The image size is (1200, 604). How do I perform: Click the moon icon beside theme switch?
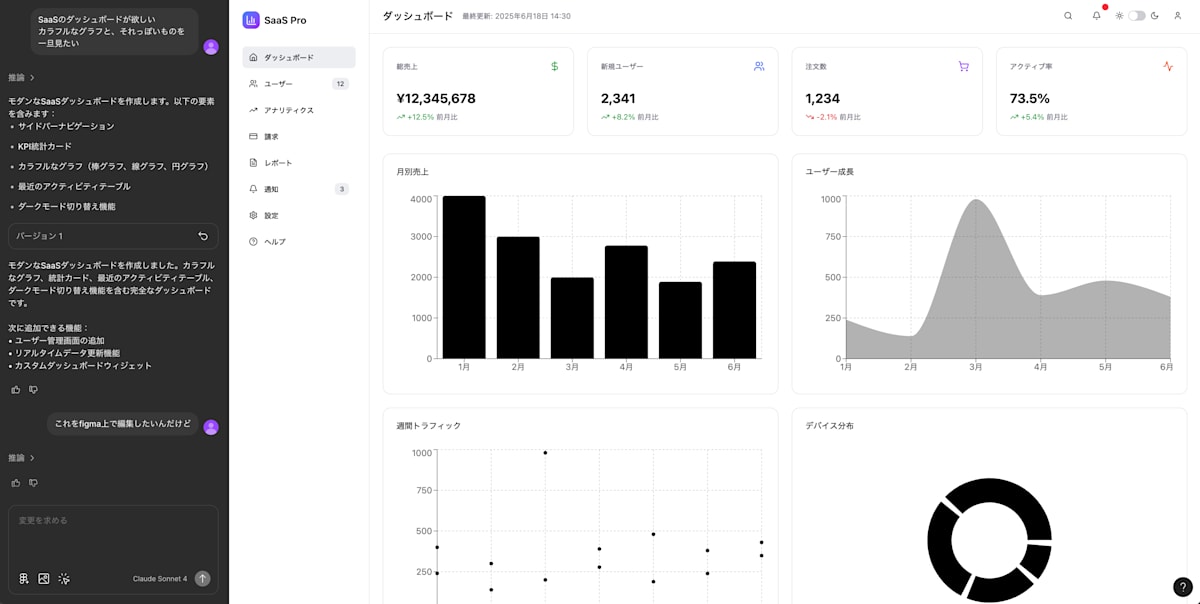pos(1155,16)
